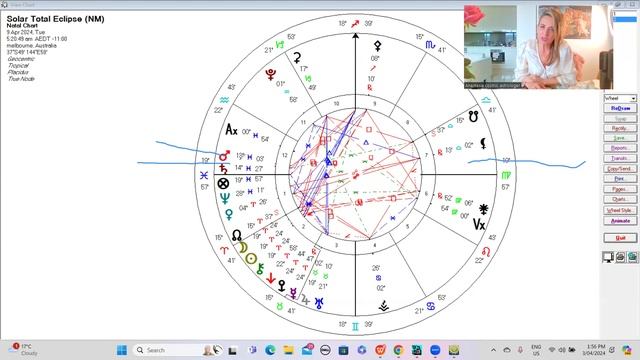Open the Wheel Style options
Screen dimensions: 640x360
(620, 210)
